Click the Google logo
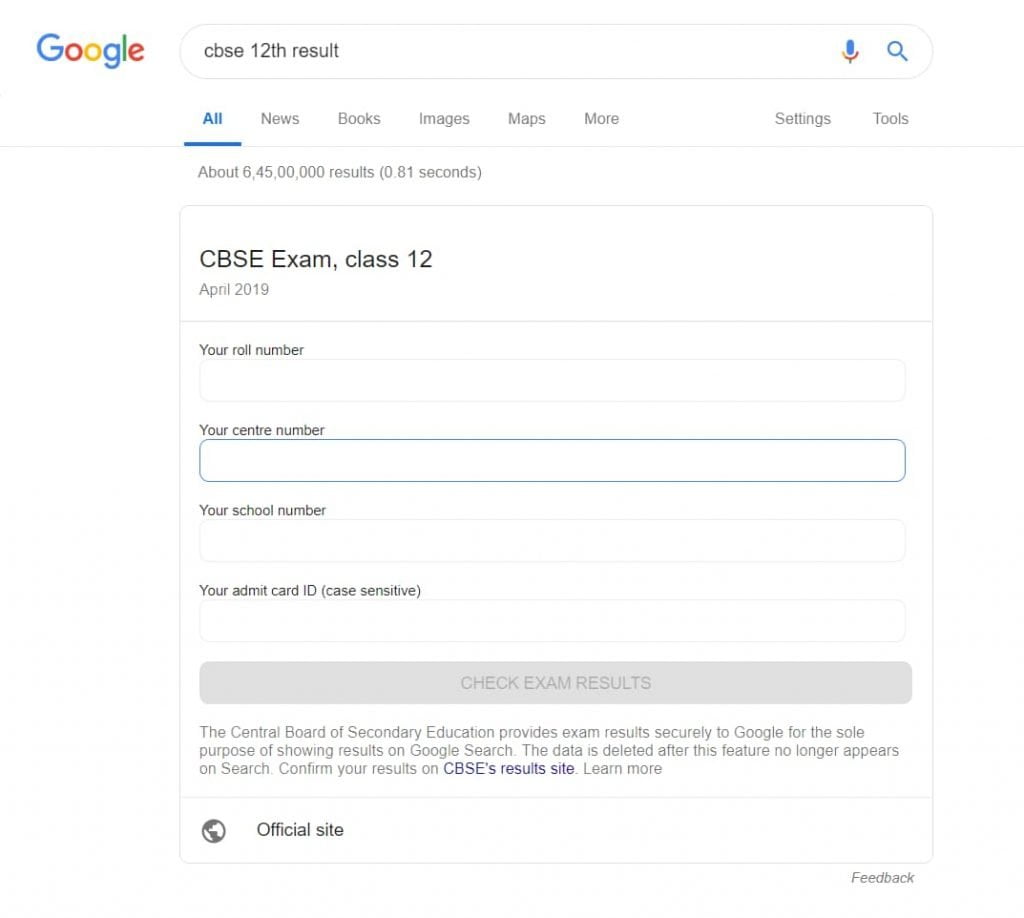 point(90,50)
